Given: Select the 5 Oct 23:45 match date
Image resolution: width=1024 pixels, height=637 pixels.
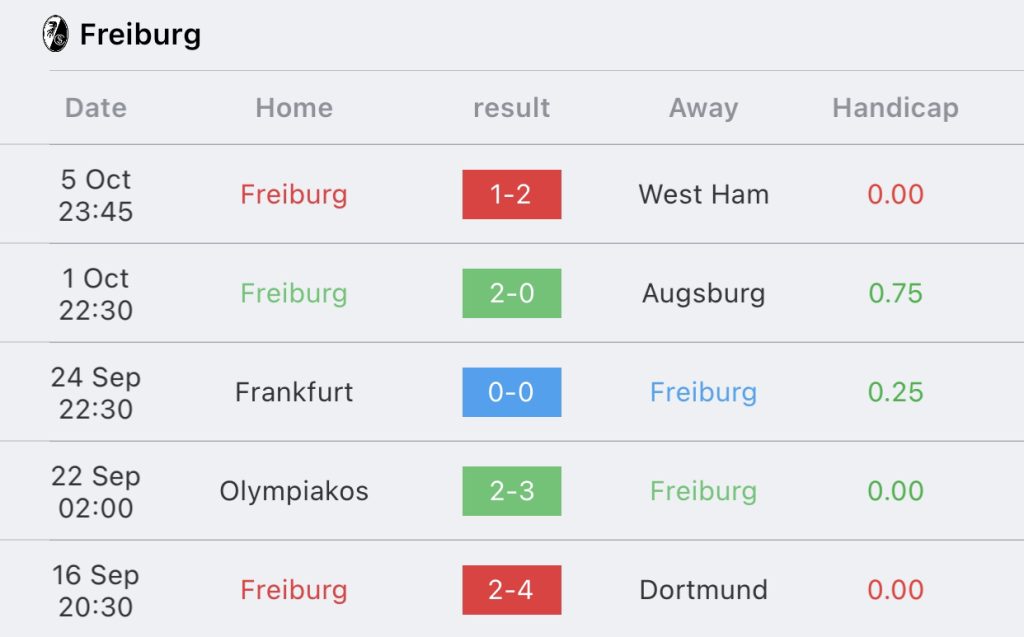Looking at the screenshot, I should point(95,195).
